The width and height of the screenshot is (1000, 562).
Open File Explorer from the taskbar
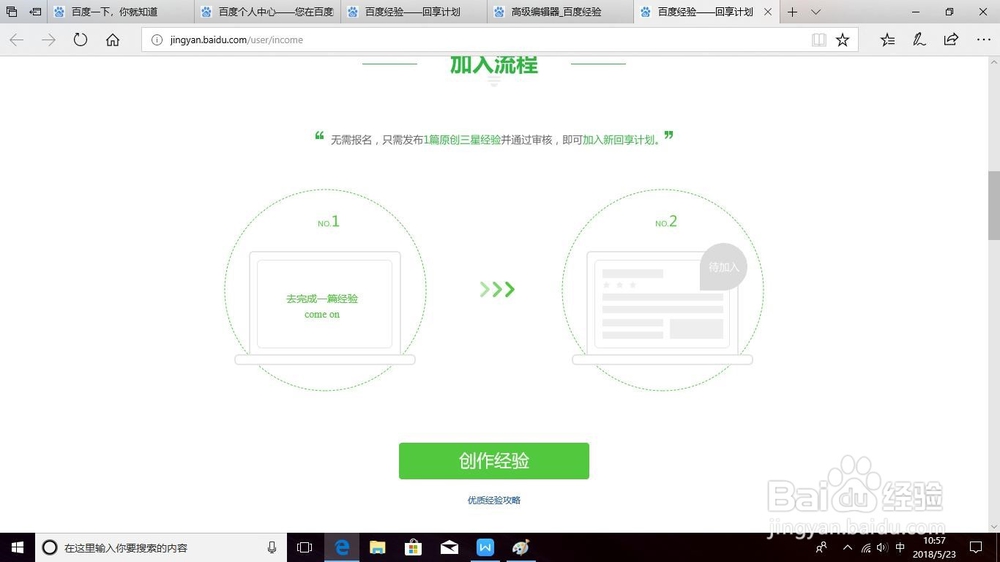[x=378, y=547]
